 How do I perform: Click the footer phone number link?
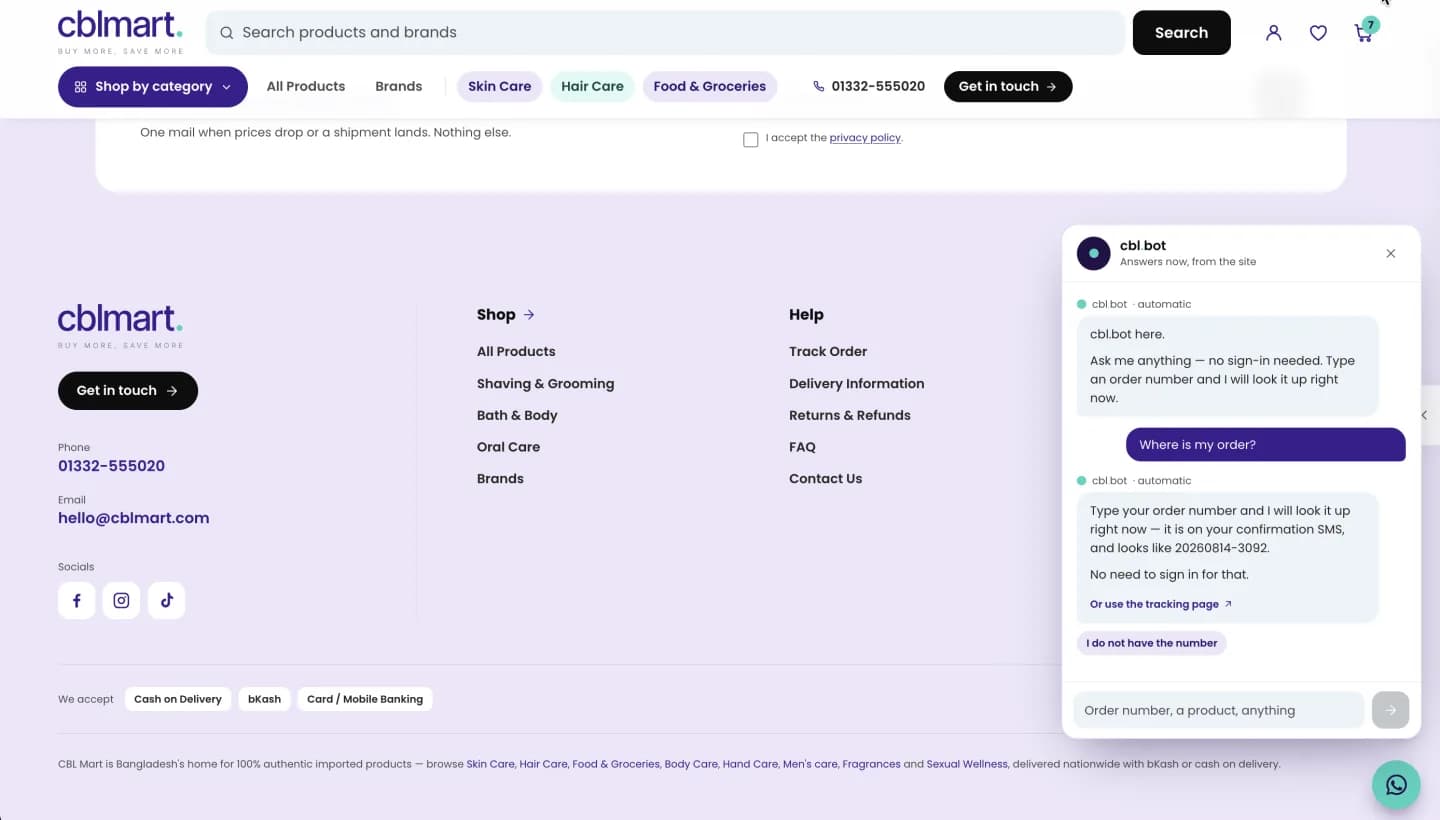pyautogui.click(x=111, y=466)
